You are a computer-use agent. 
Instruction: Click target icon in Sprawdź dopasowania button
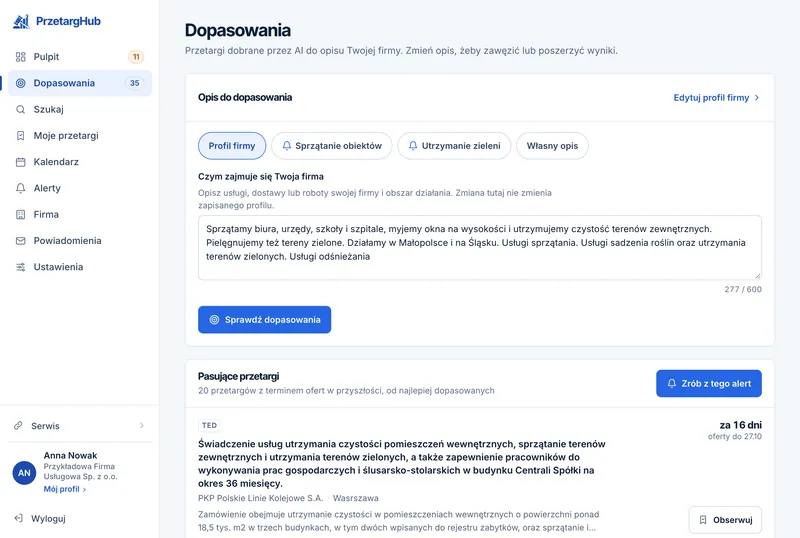(x=214, y=320)
